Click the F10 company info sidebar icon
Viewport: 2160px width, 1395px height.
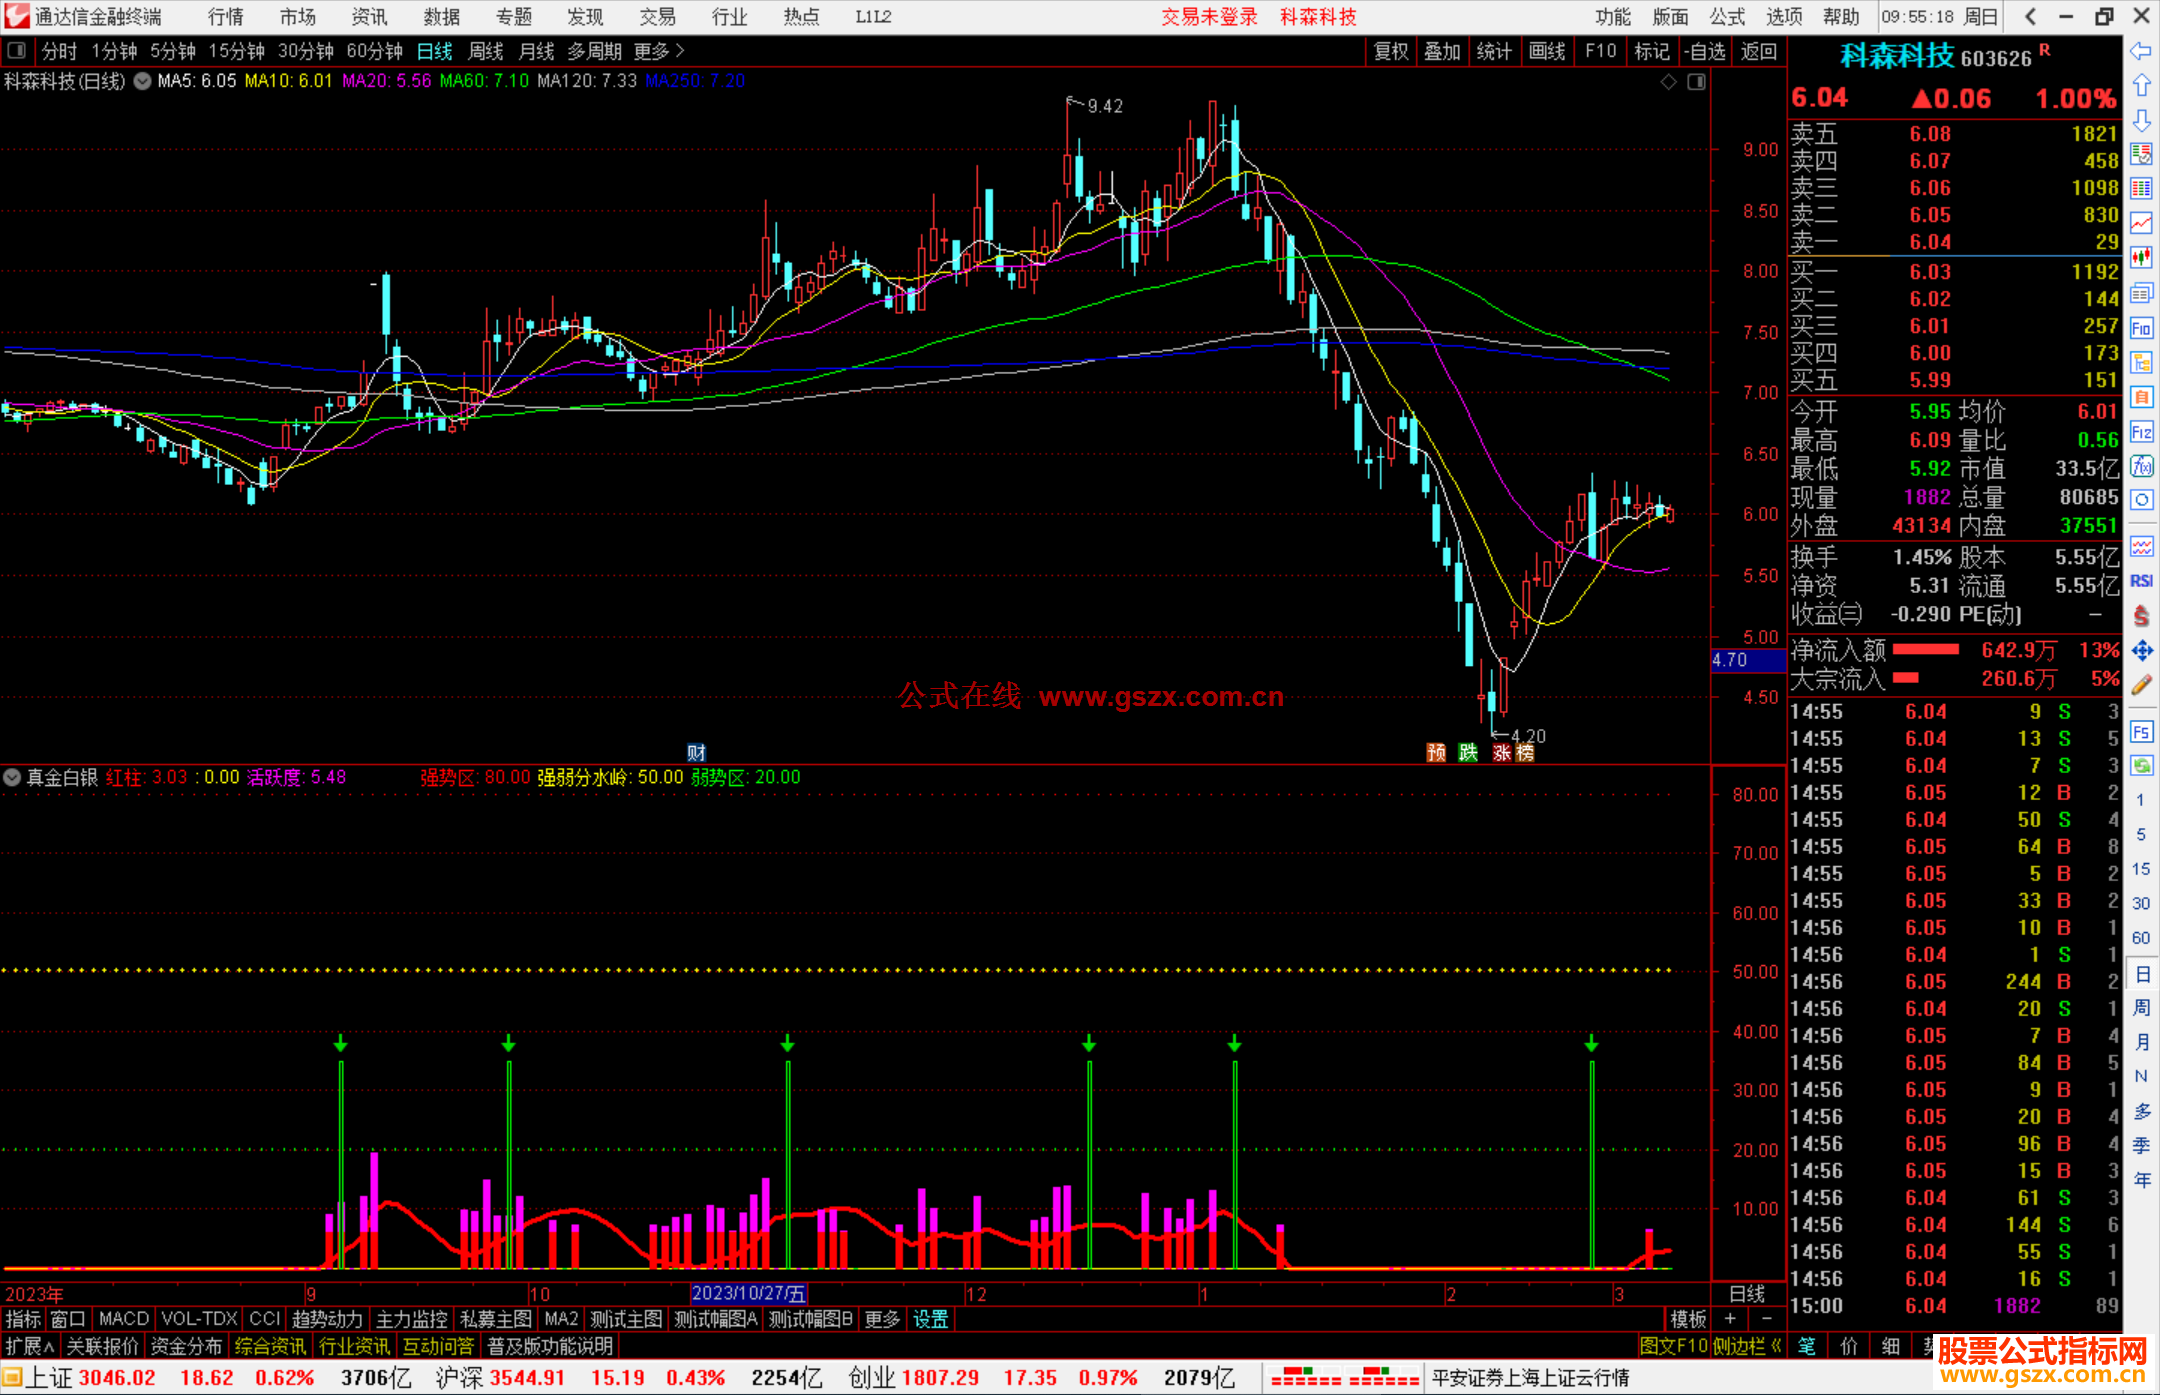(x=2141, y=328)
